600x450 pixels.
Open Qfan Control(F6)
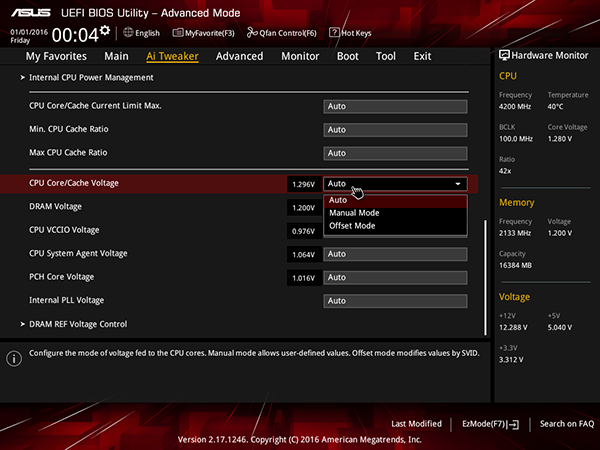coord(282,33)
